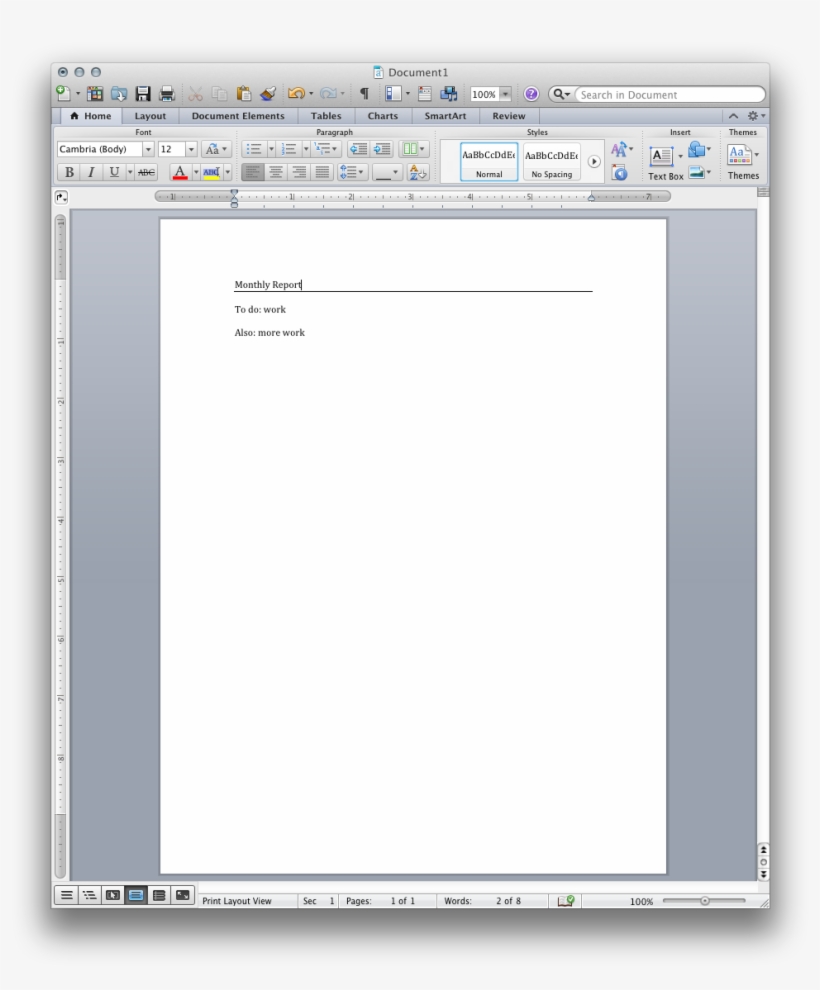Select the Format Painter brush icon
Viewport: 820px width, 990px height.
click(x=266, y=92)
